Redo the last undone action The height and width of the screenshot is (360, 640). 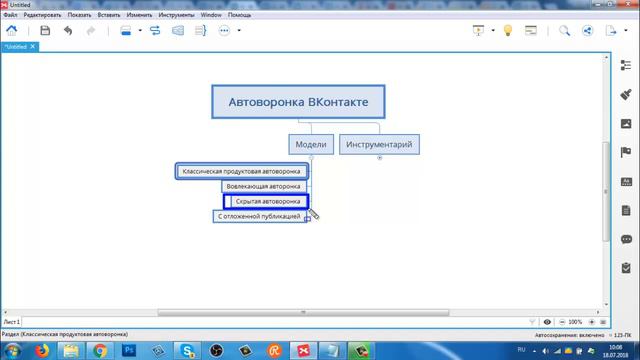(x=91, y=30)
